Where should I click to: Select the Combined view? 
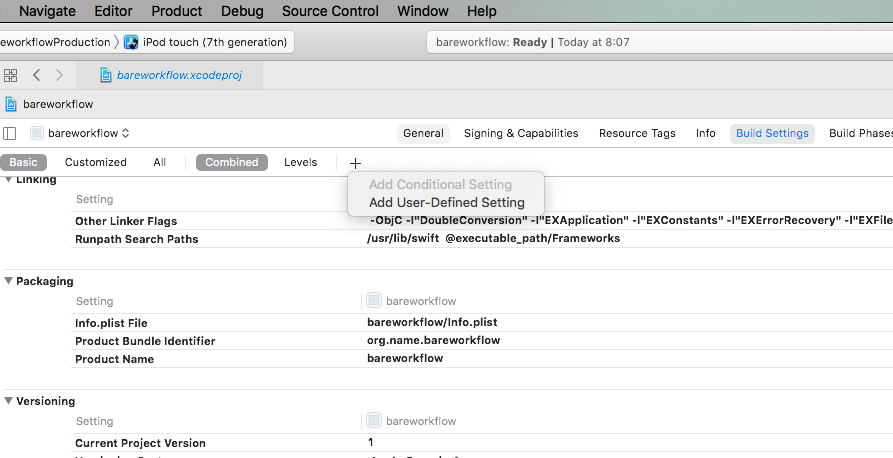[x=232, y=162]
